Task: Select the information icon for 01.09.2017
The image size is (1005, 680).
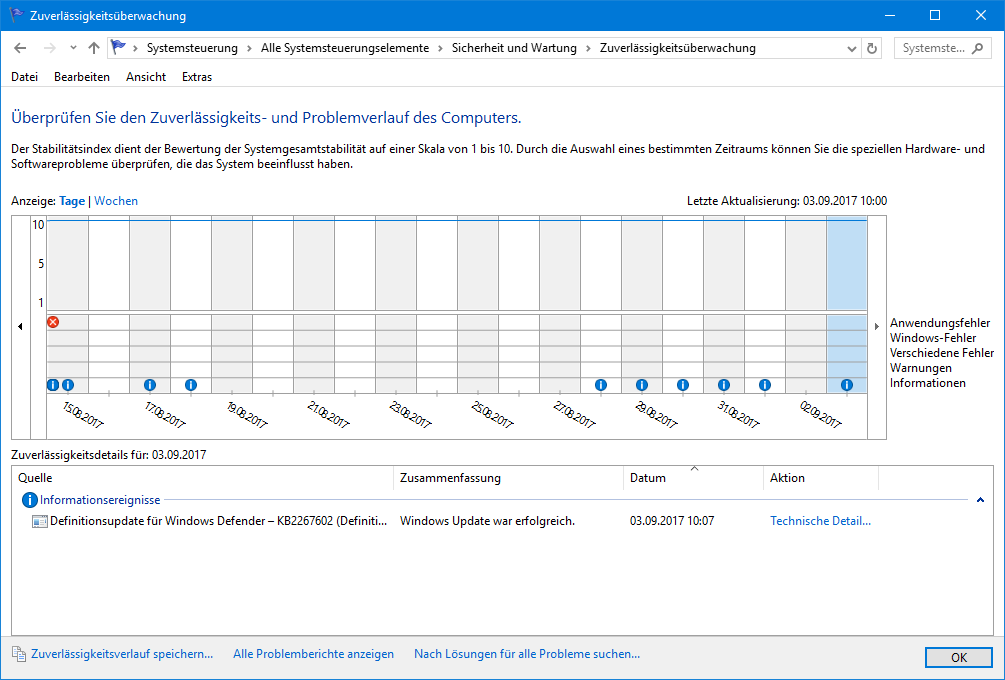Action: (x=765, y=385)
